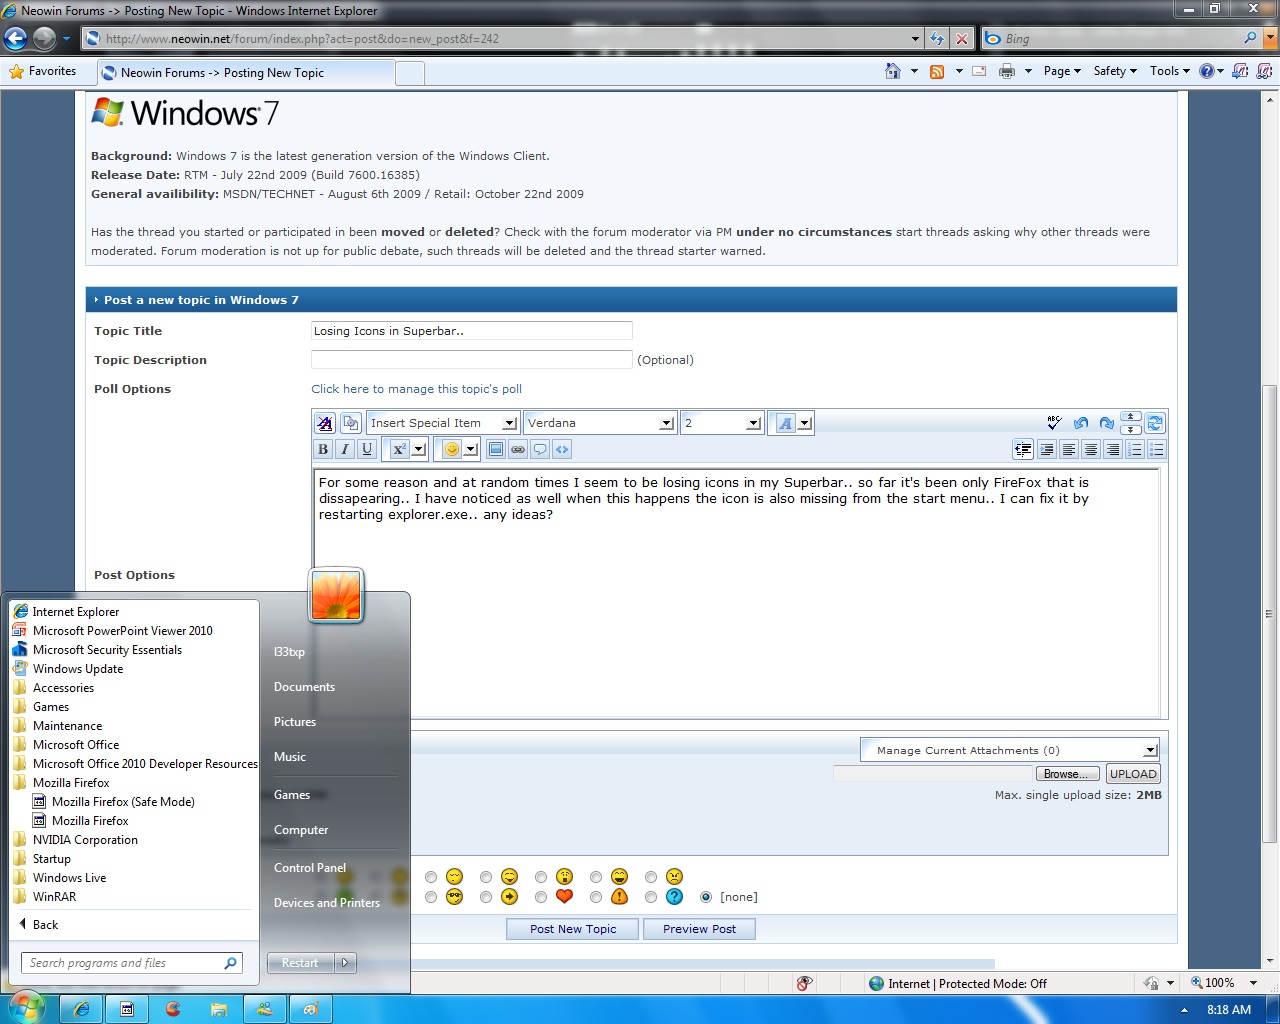Expand Mozilla Firefox (Safe Mode) in Start menu

(124, 801)
